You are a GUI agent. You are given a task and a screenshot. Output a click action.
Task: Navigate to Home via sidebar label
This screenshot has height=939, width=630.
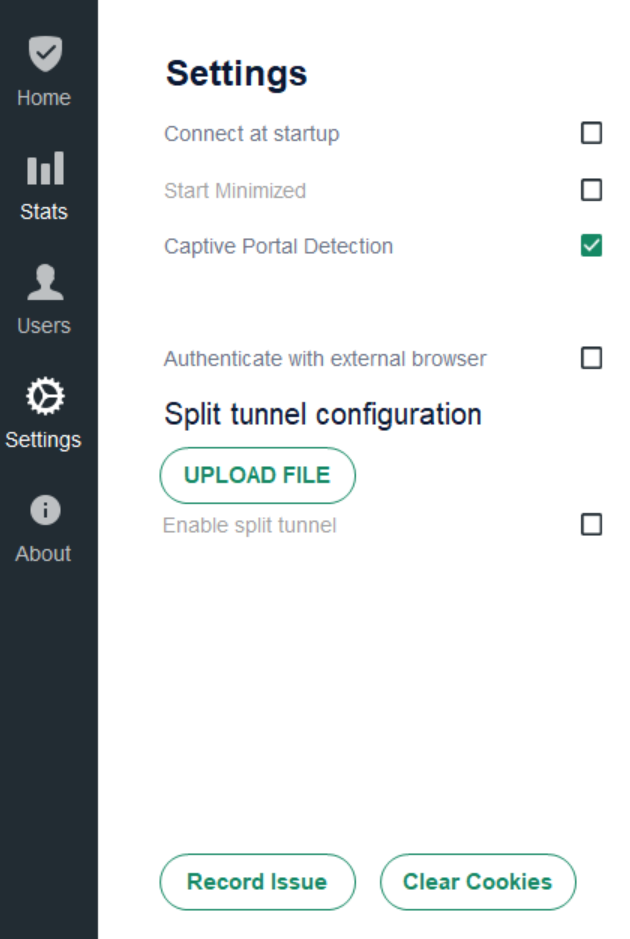pyautogui.click(x=44, y=97)
